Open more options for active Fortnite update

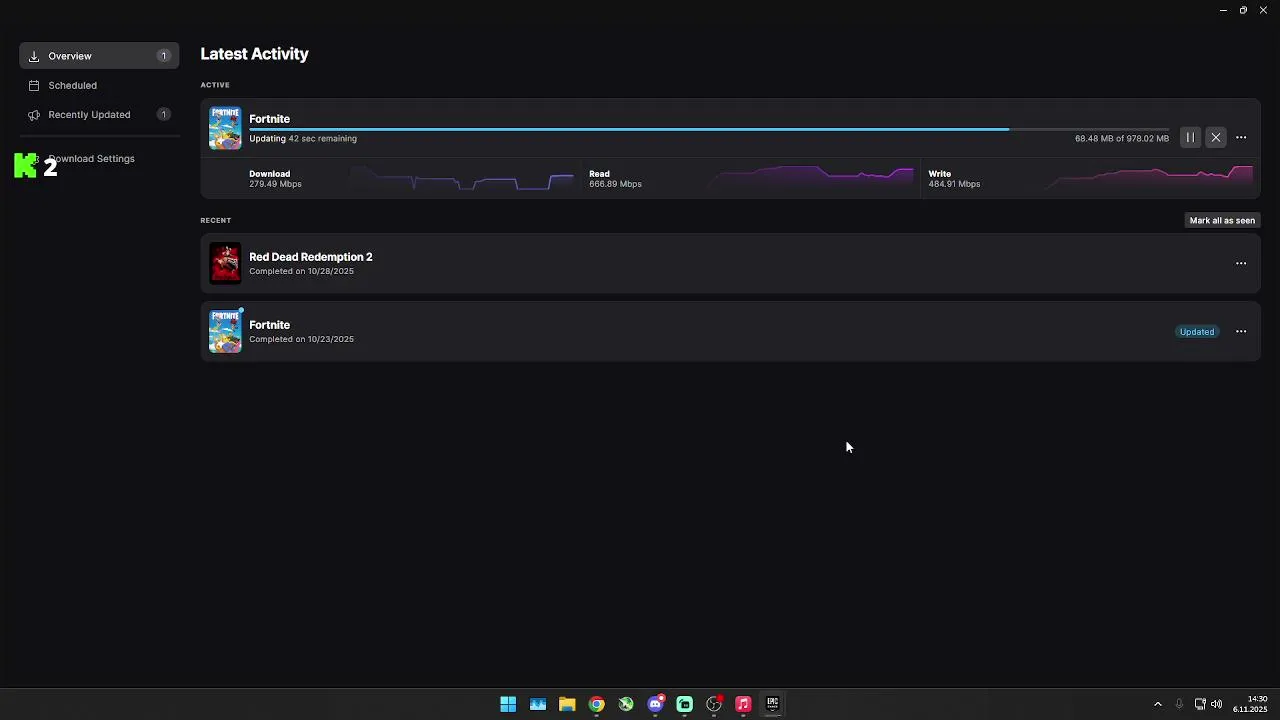coord(1241,138)
